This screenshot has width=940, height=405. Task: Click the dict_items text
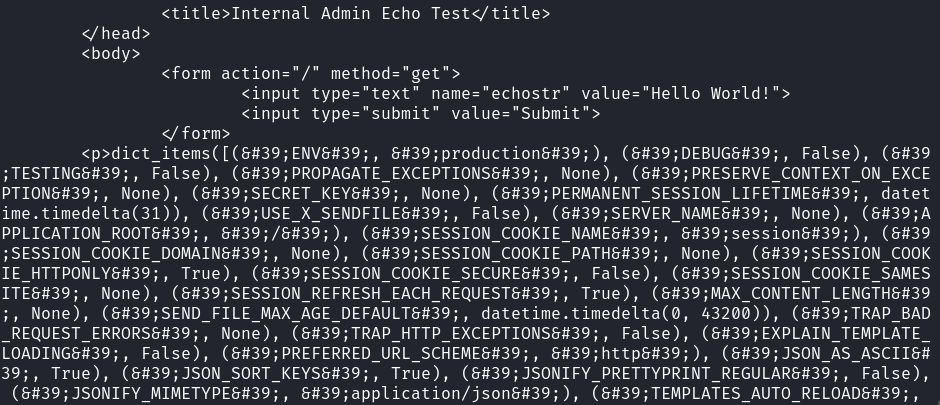[x=161, y=153]
